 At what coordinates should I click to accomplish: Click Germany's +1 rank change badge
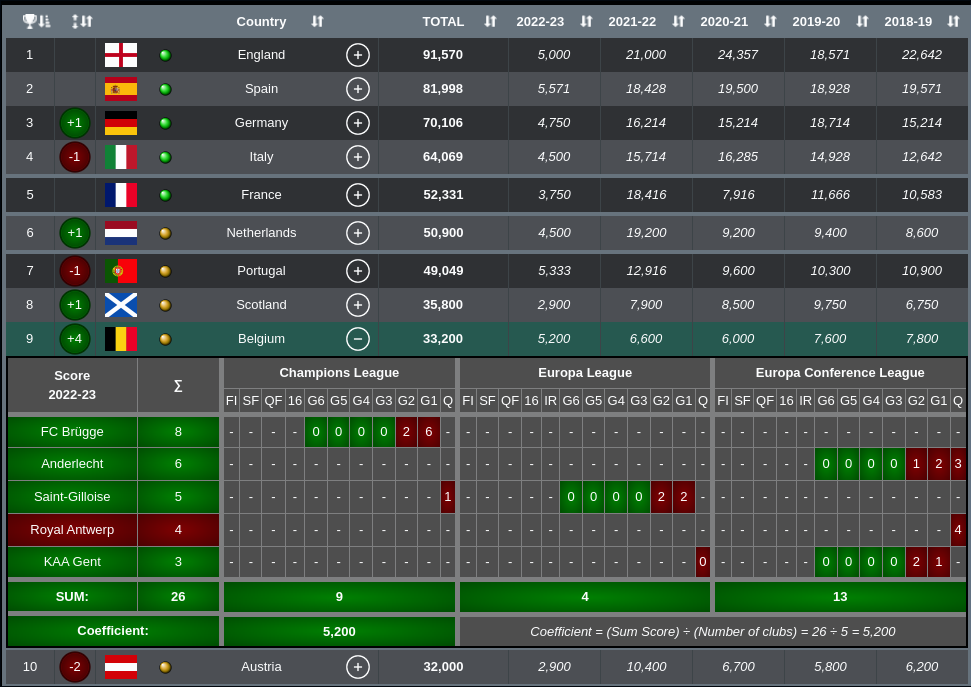pyautogui.click(x=75, y=123)
